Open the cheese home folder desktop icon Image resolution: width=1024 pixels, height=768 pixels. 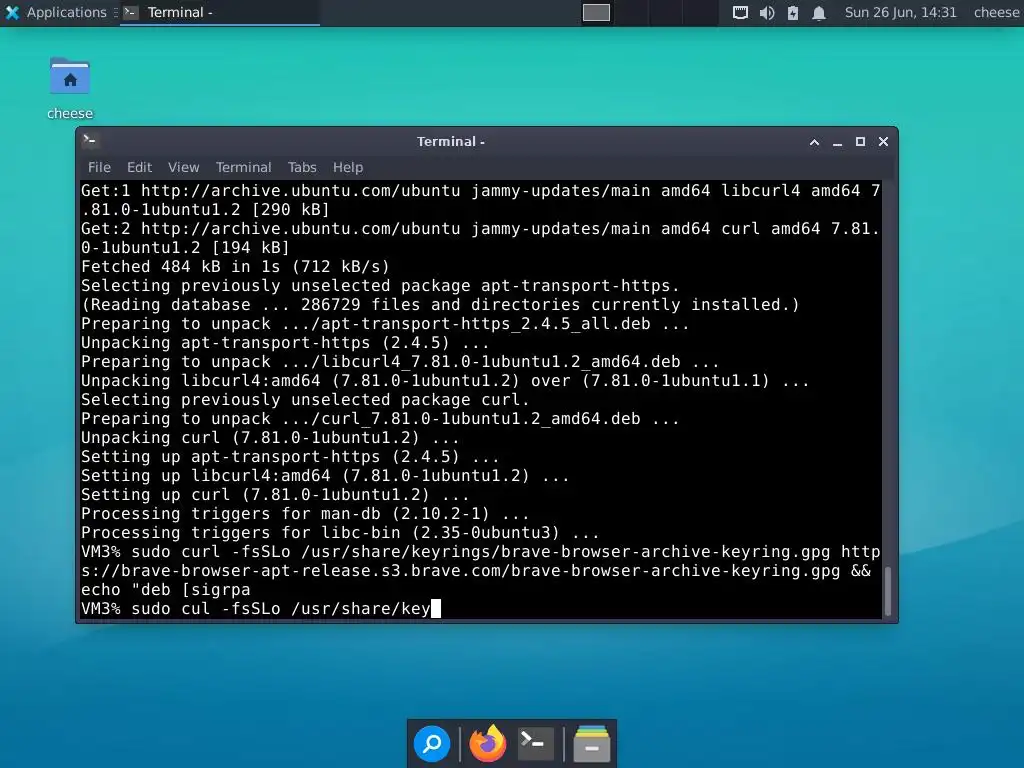(x=70, y=88)
